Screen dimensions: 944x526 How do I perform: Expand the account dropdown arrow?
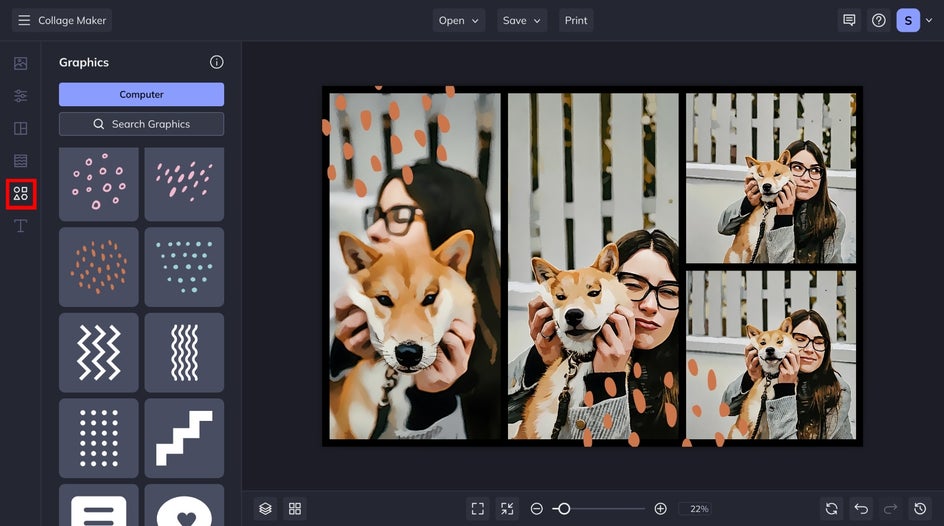click(929, 20)
